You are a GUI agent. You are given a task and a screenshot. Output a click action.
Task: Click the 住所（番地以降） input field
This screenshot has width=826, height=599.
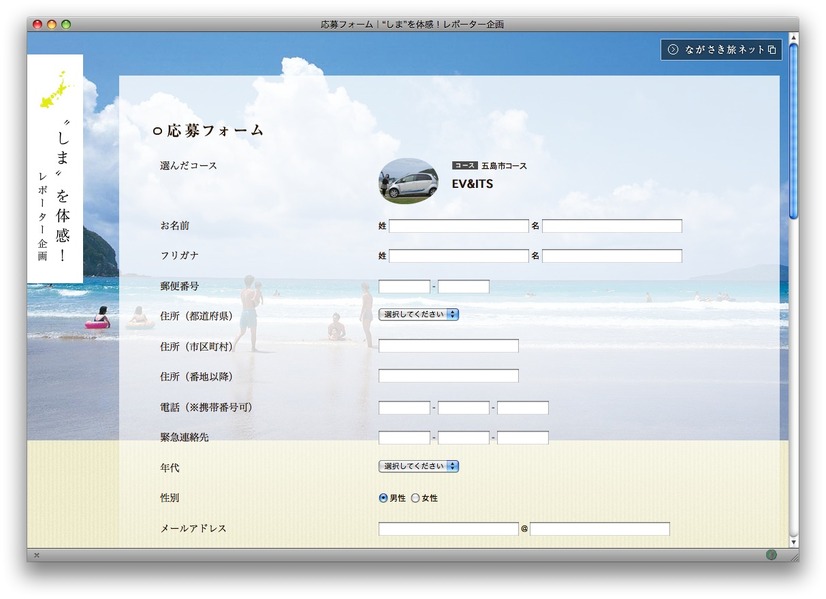click(x=448, y=376)
